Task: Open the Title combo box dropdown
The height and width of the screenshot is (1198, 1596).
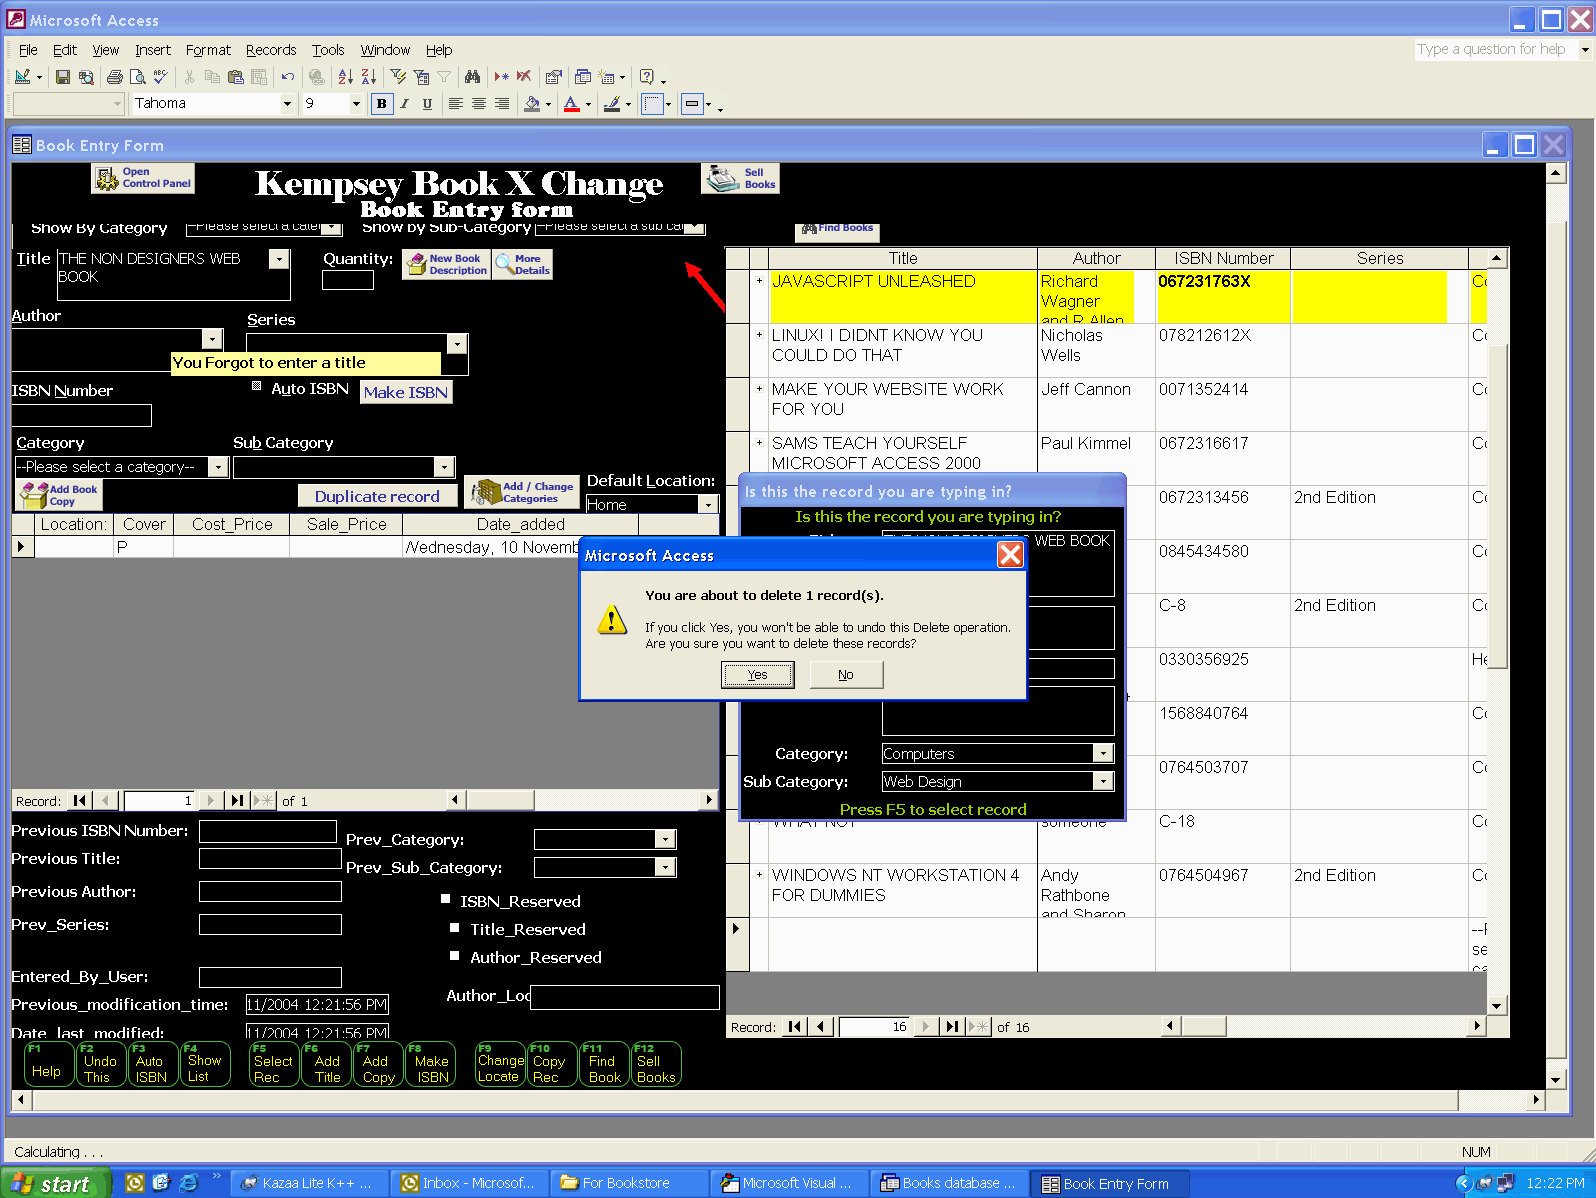Action: [x=279, y=259]
